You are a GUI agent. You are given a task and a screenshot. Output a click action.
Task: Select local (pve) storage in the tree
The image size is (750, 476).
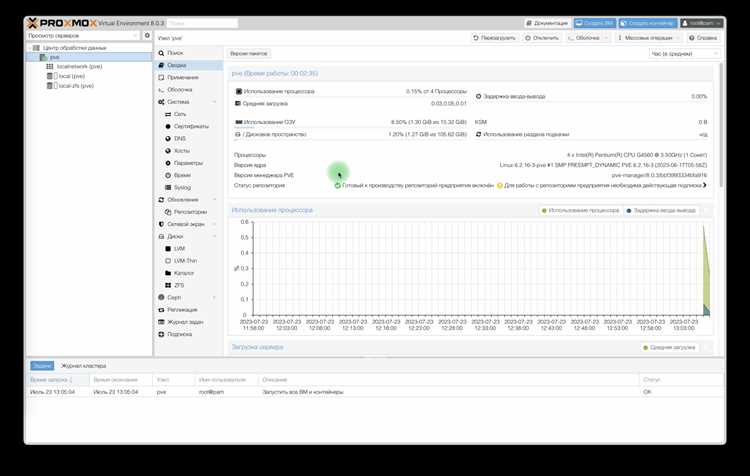click(x=71, y=76)
